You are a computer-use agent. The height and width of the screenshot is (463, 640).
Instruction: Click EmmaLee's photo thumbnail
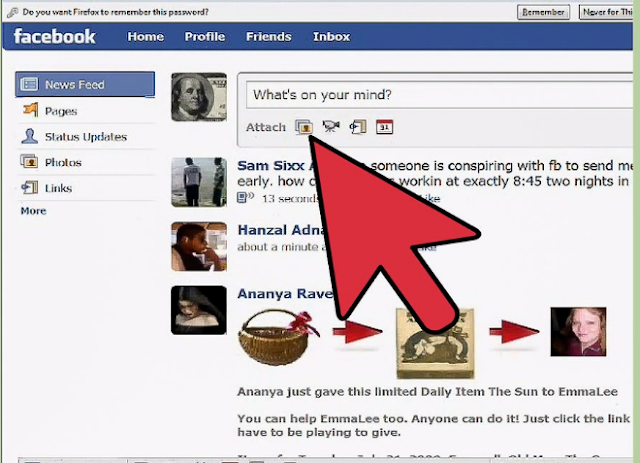point(578,332)
